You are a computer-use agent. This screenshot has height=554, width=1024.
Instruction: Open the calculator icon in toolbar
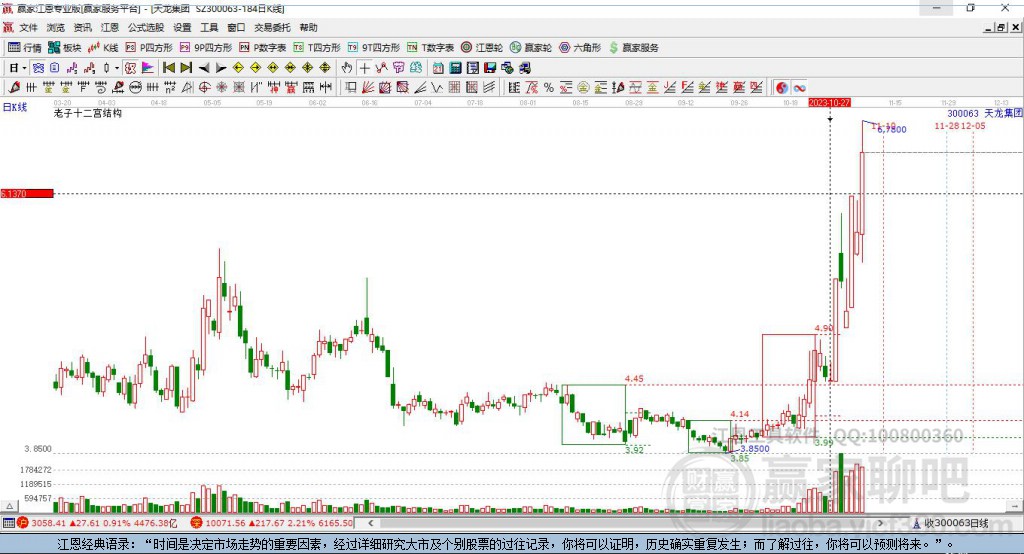455,68
